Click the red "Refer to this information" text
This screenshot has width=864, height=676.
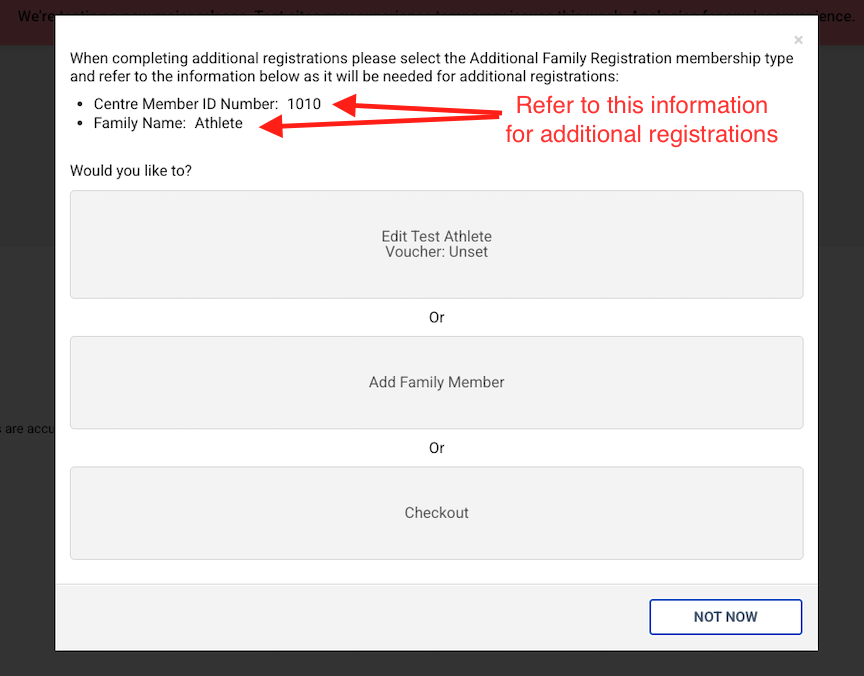pyautogui.click(x=641, y=105)
